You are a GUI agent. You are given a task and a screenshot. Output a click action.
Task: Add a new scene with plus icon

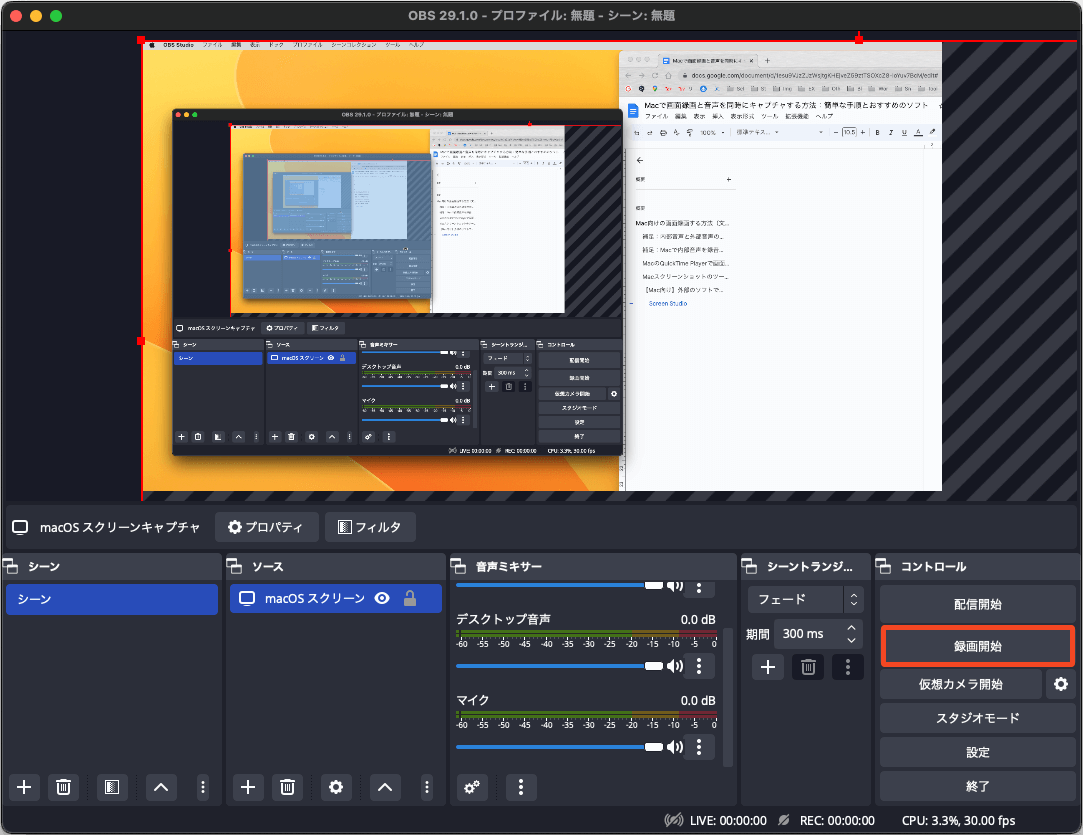[x=24, y=787]
